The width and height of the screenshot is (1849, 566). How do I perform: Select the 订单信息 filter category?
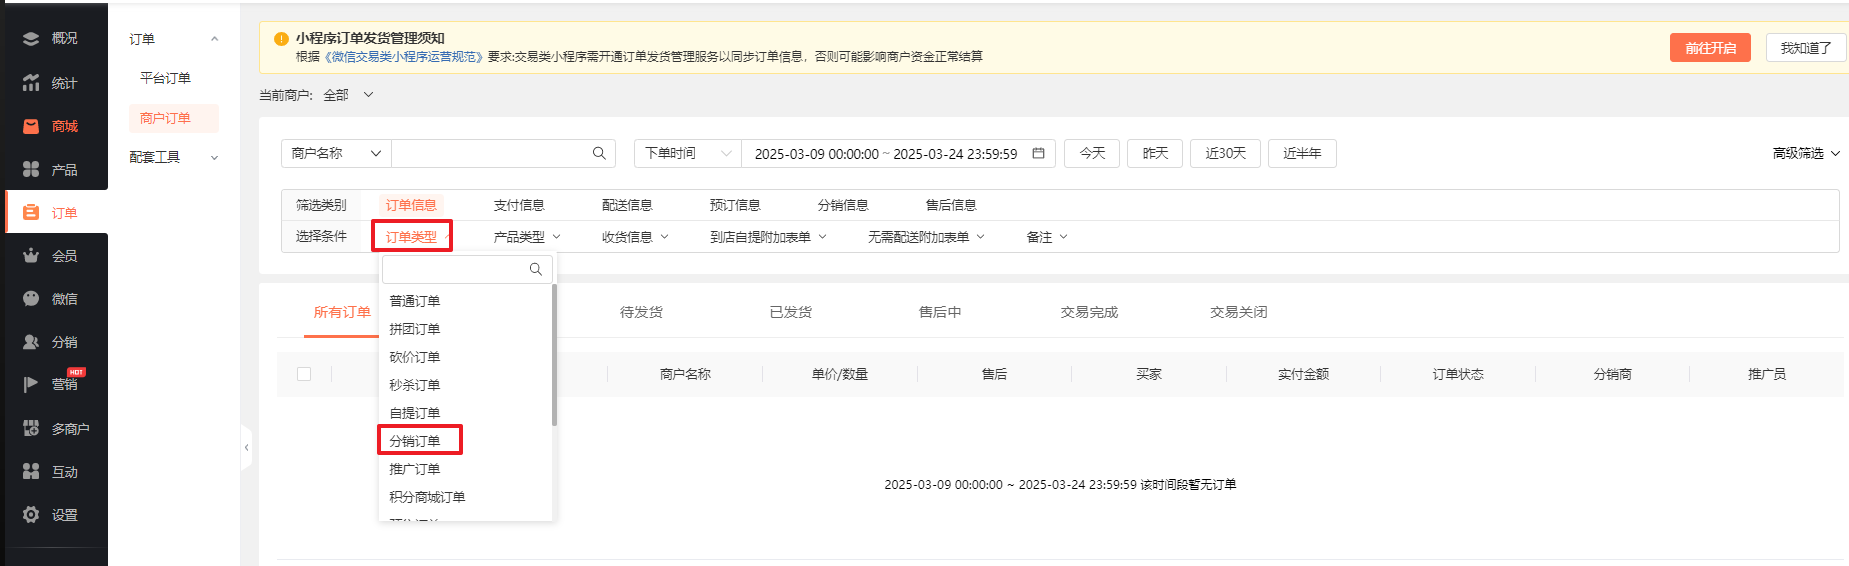(411, 205)
